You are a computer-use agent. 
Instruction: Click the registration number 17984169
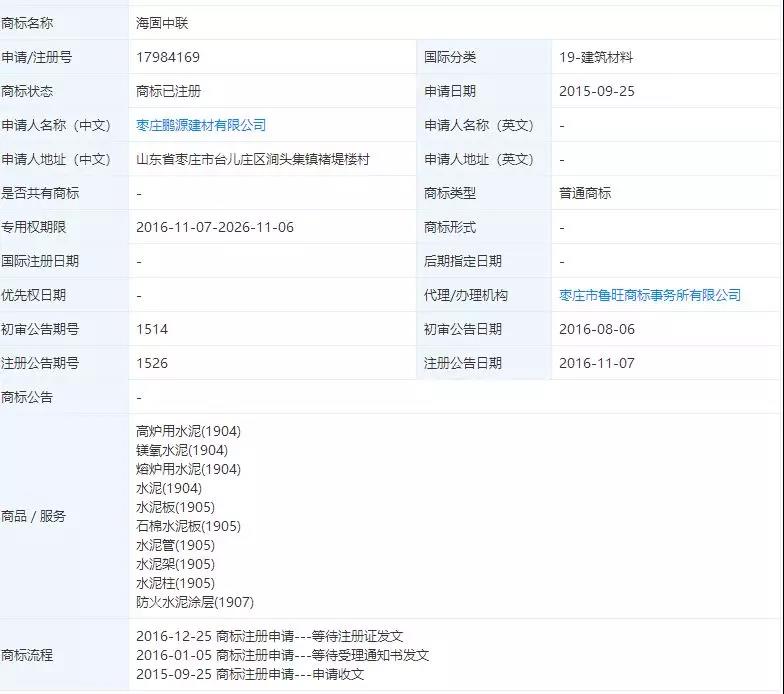(168, 57)
